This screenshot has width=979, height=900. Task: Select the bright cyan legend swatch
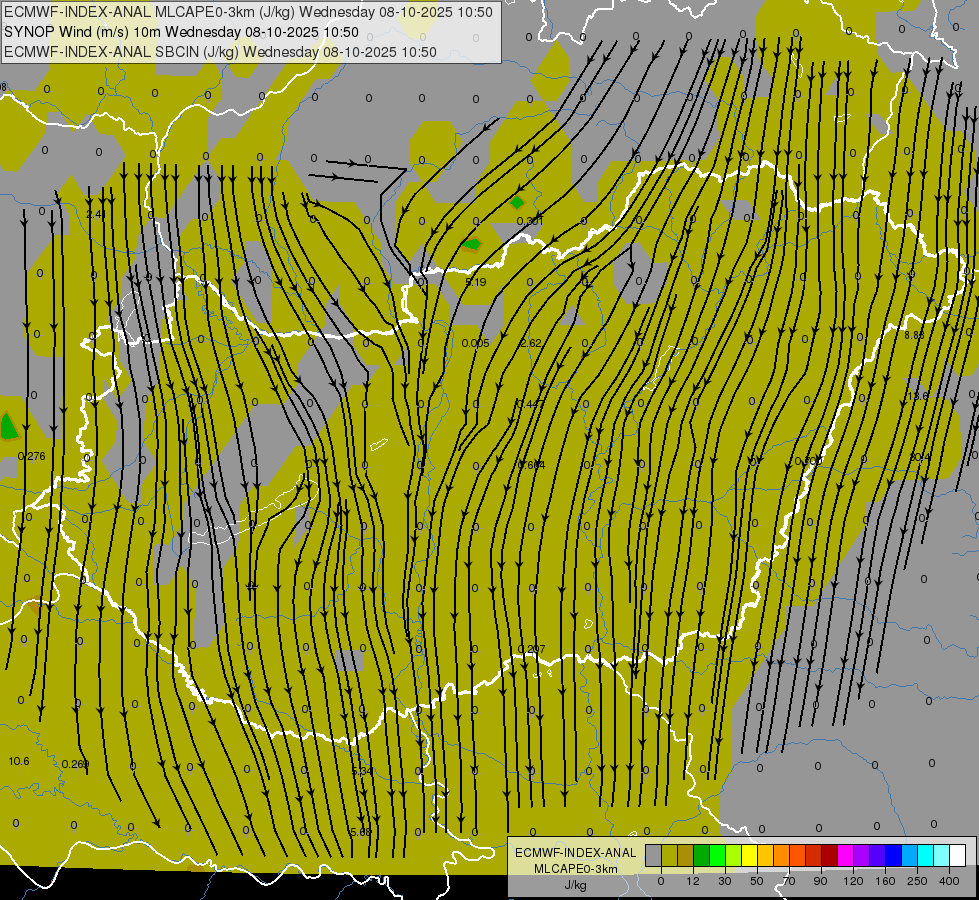[926, 855]
